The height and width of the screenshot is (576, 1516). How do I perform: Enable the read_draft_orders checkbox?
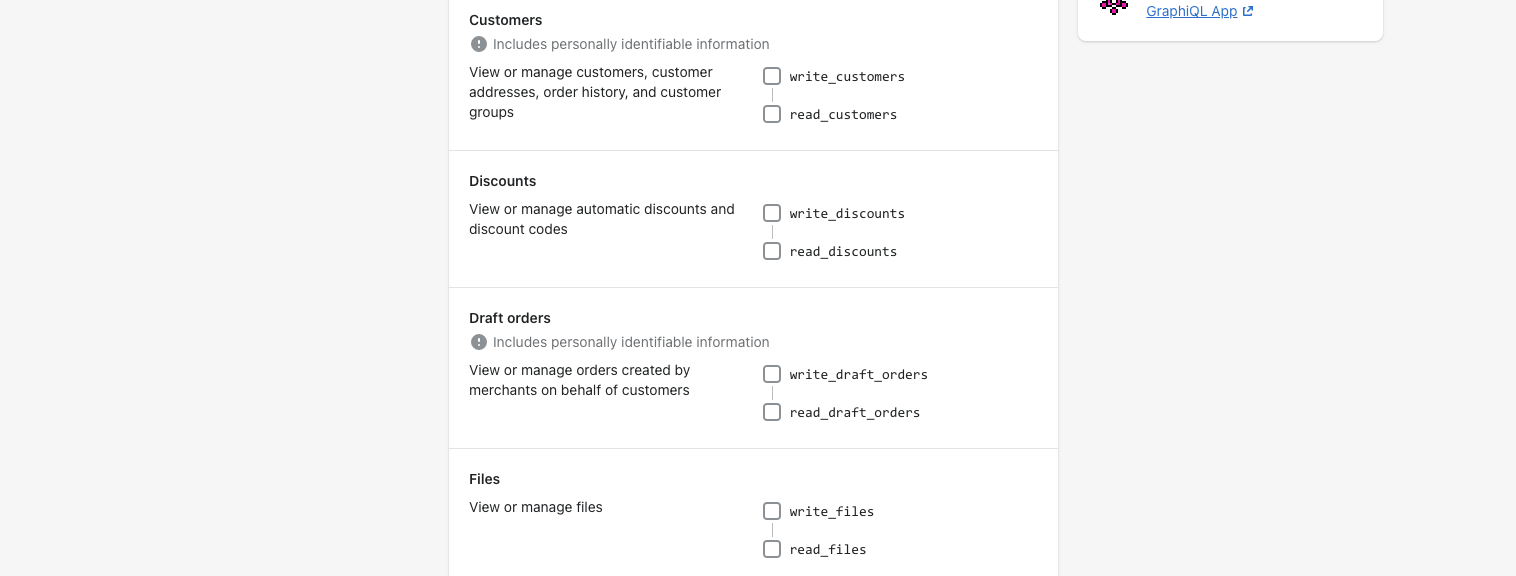tap(772, 412)
